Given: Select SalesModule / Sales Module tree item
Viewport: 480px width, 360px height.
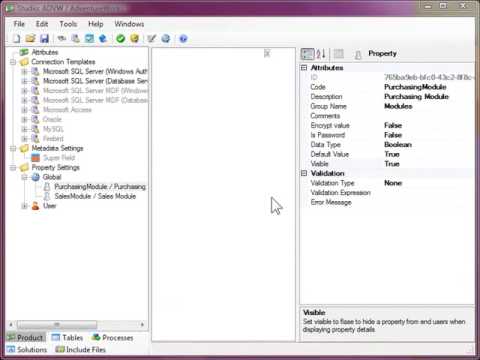Looking at the screenshot, I should [95, 196].
